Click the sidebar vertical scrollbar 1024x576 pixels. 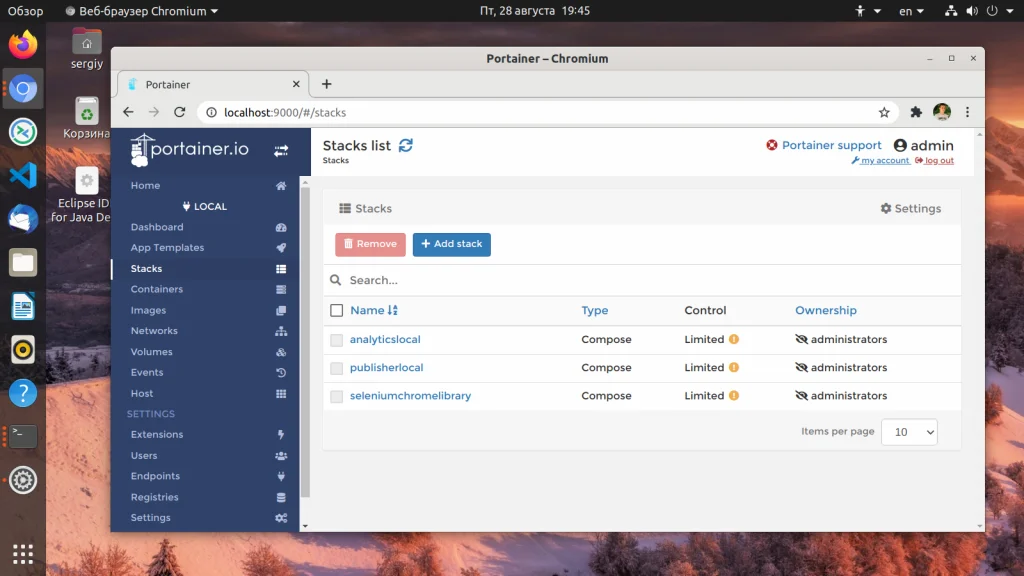pos(305,340)
